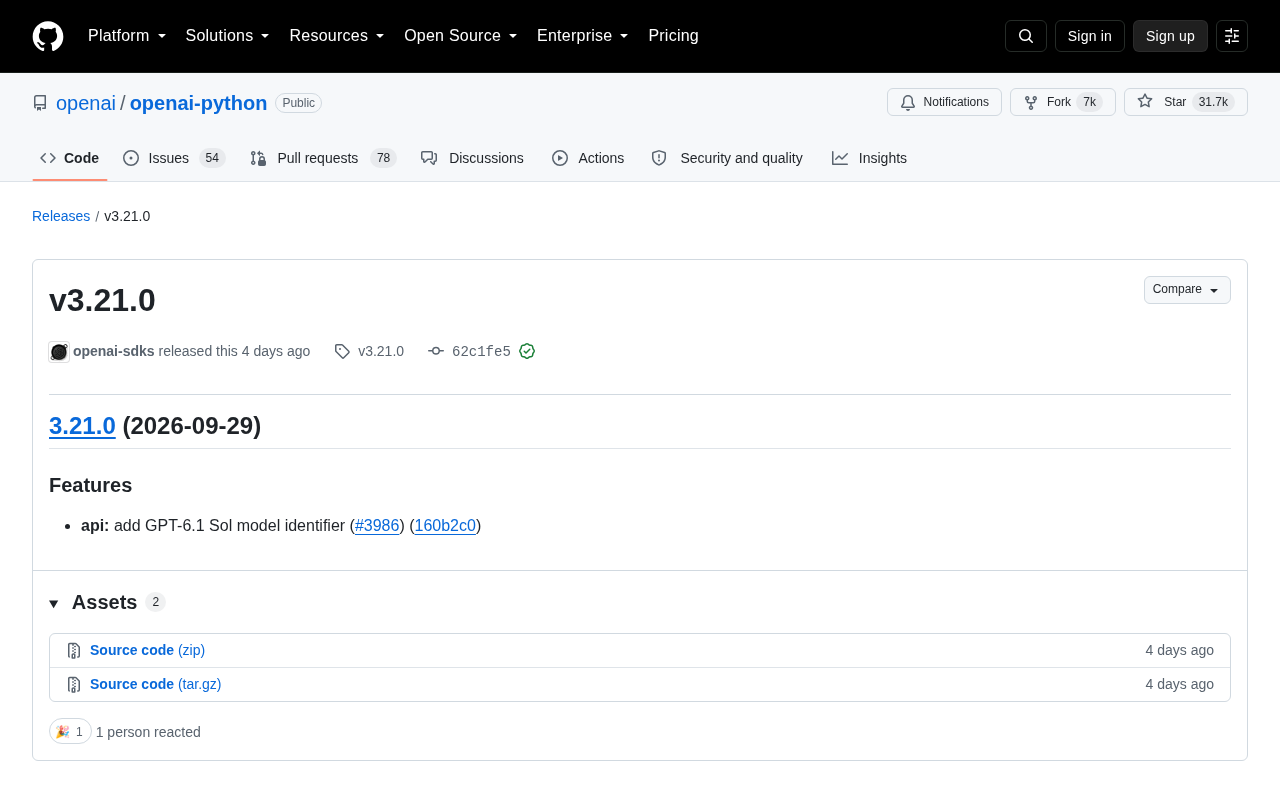Click the openai-sdks avatar image
The width and height of the screenshot is (1280, 800).
(x=59, y=351)
